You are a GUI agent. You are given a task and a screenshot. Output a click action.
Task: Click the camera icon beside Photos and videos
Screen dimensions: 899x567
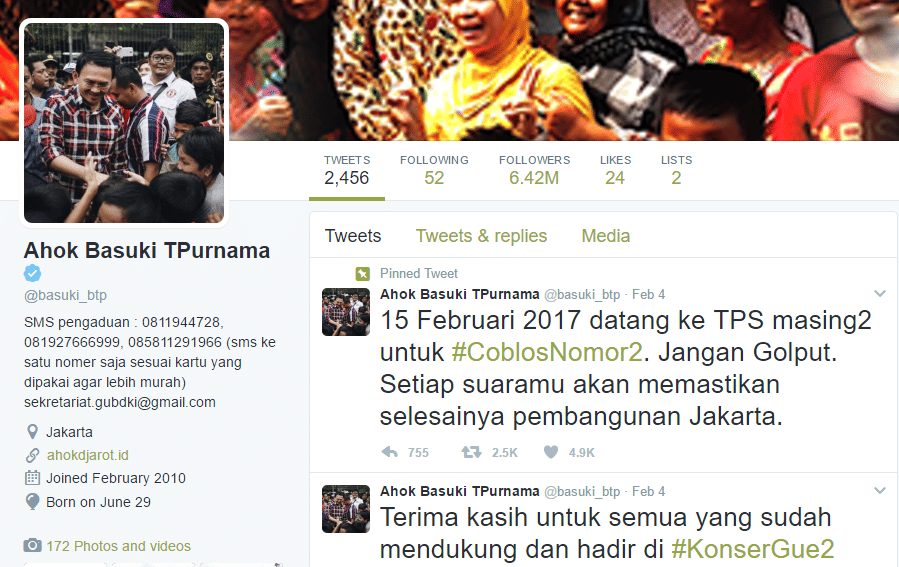[33, 545]
